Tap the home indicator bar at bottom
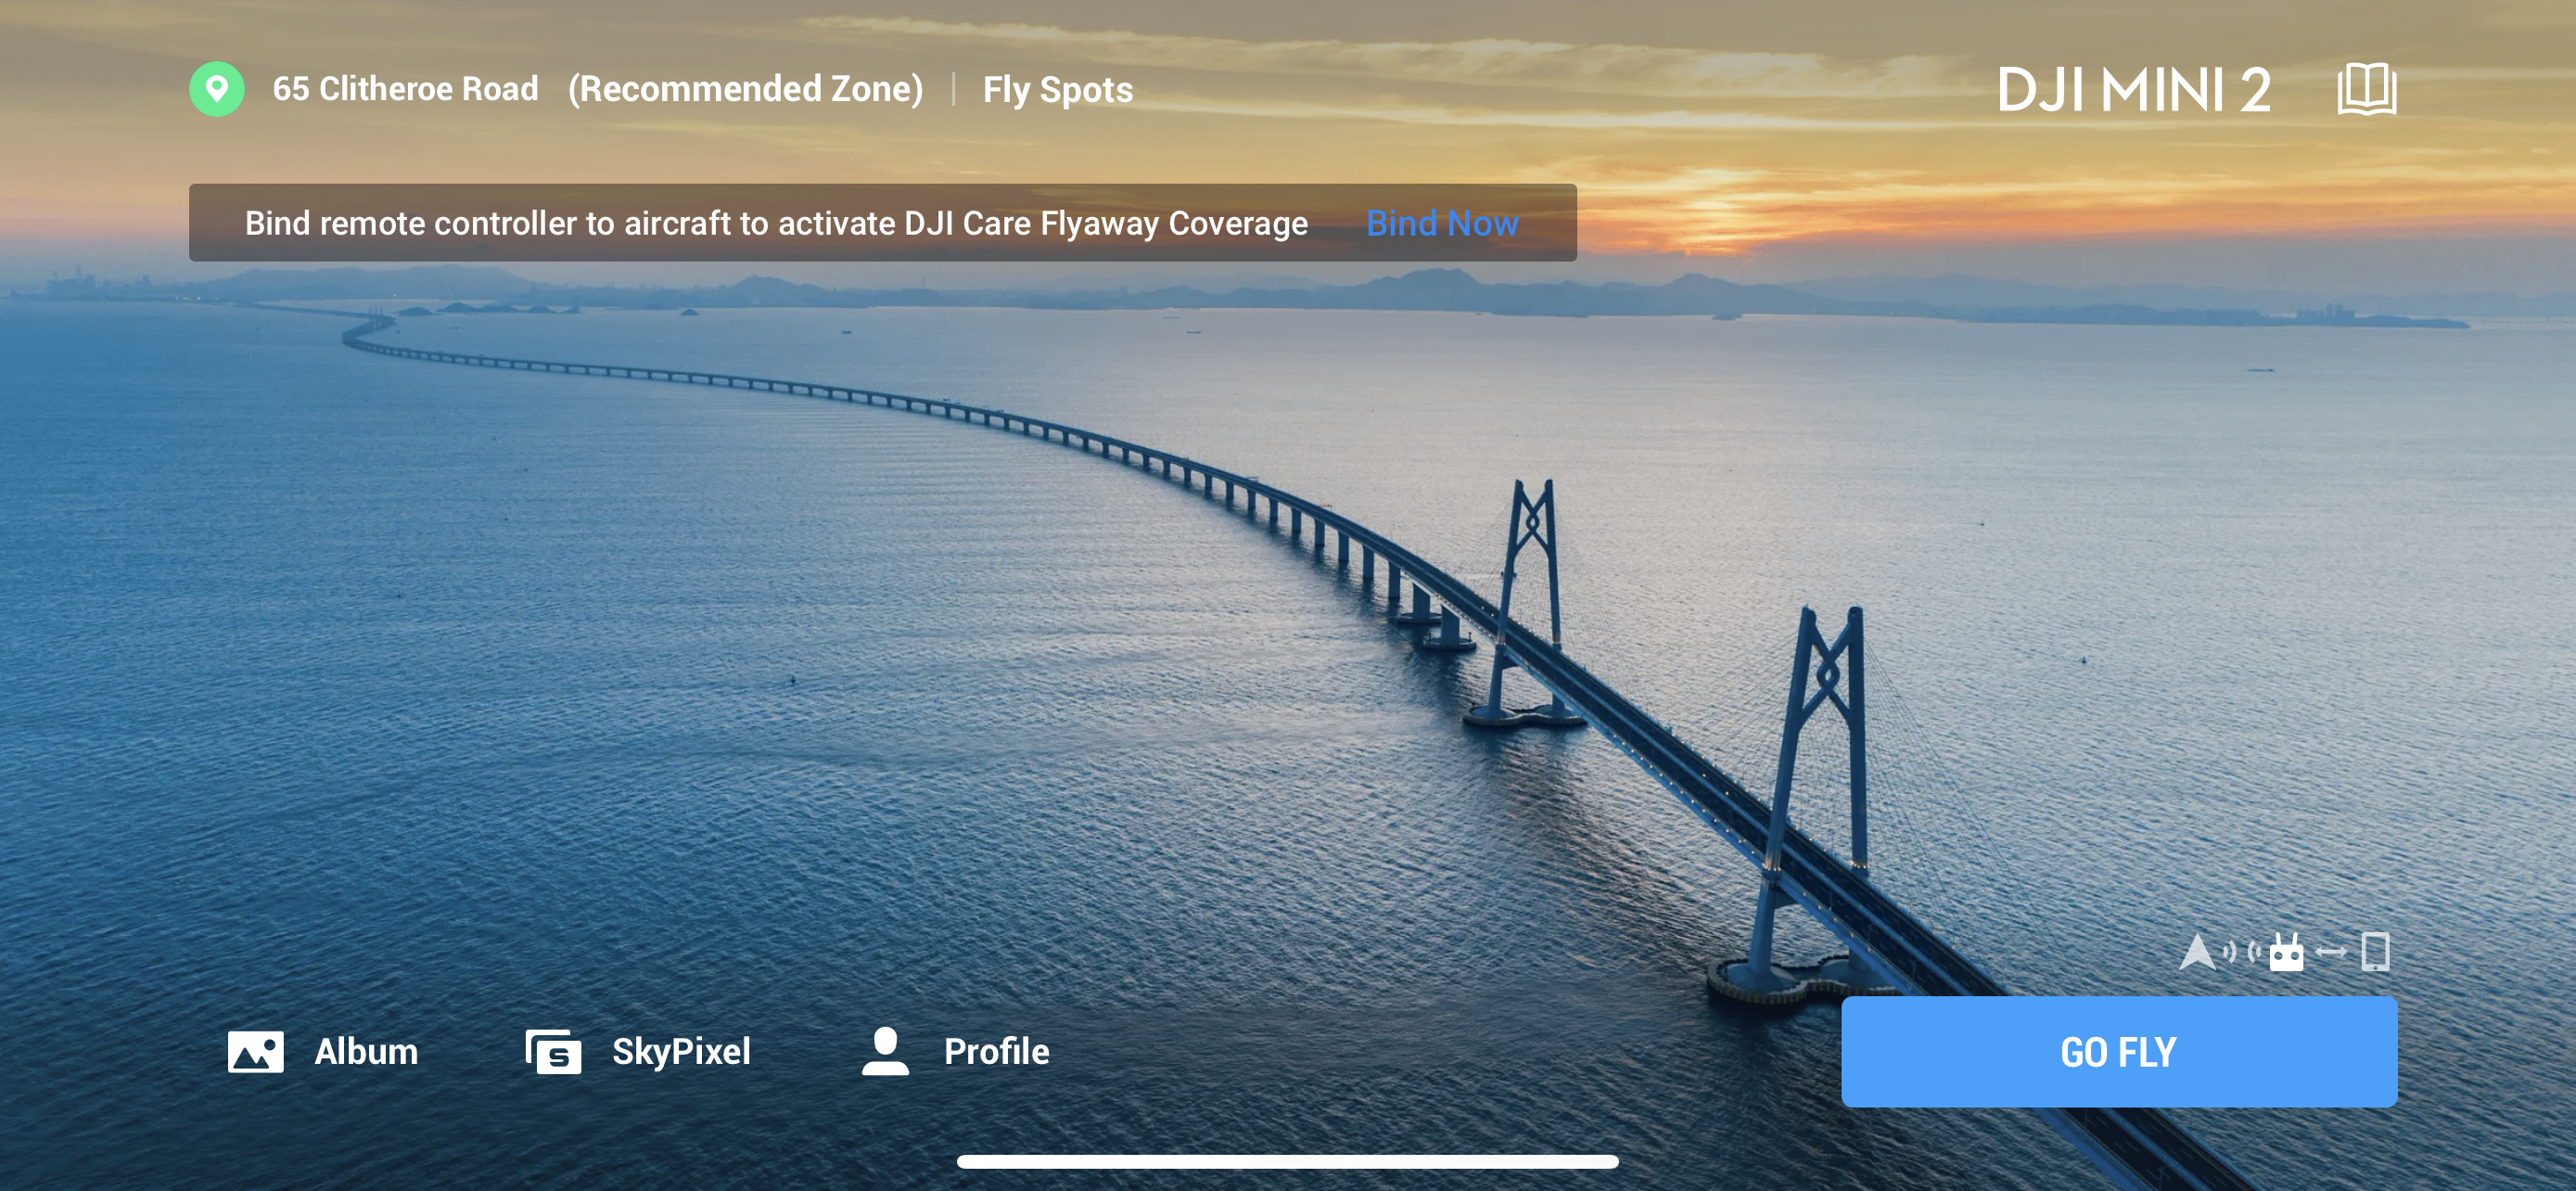The width and height of the screenshot is (2576, 1191). point(1288,1161)
